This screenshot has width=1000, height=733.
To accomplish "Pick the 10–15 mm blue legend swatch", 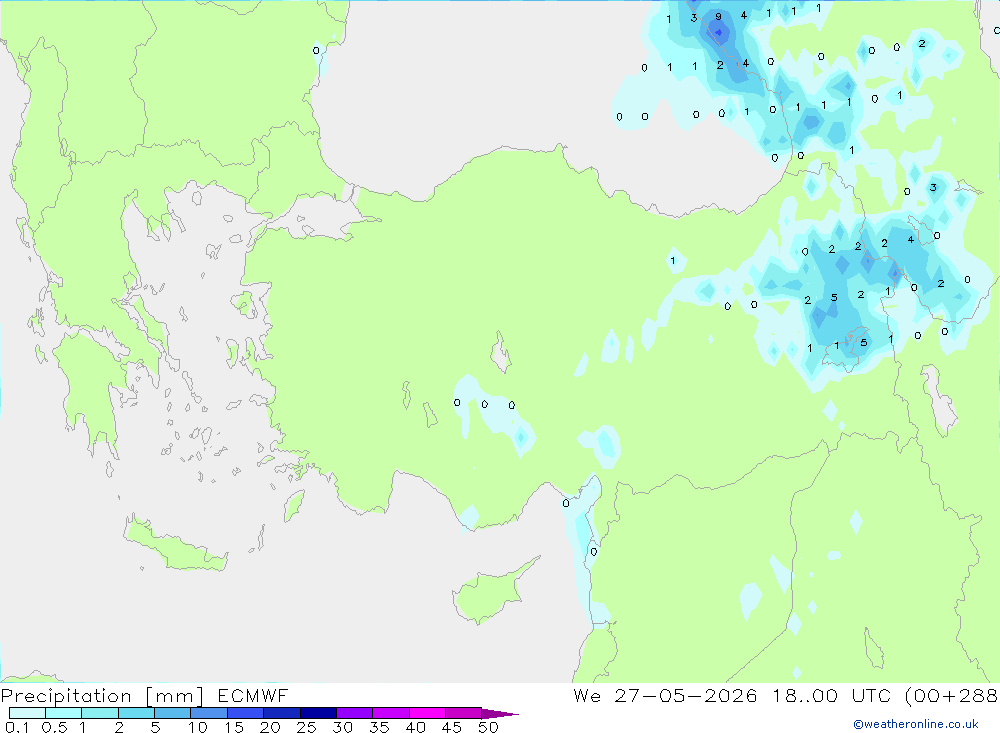I will point(209,713).
